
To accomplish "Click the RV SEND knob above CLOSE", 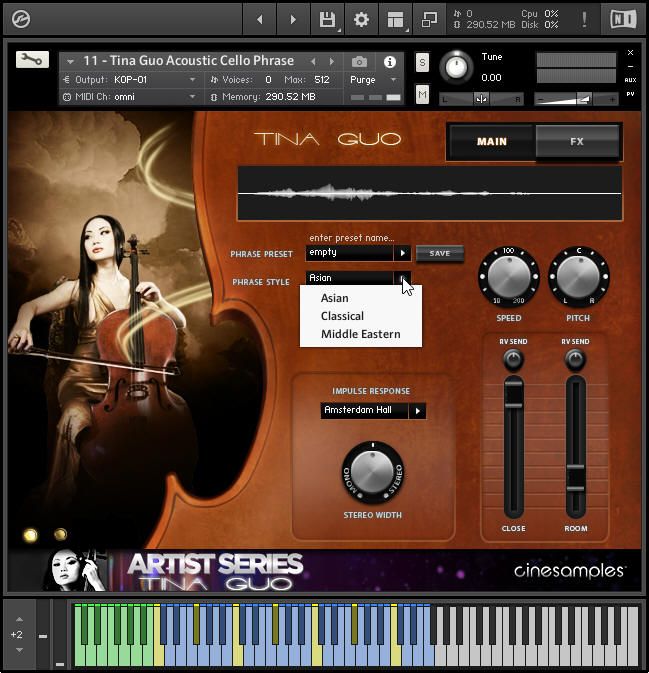I will point(513,359).
